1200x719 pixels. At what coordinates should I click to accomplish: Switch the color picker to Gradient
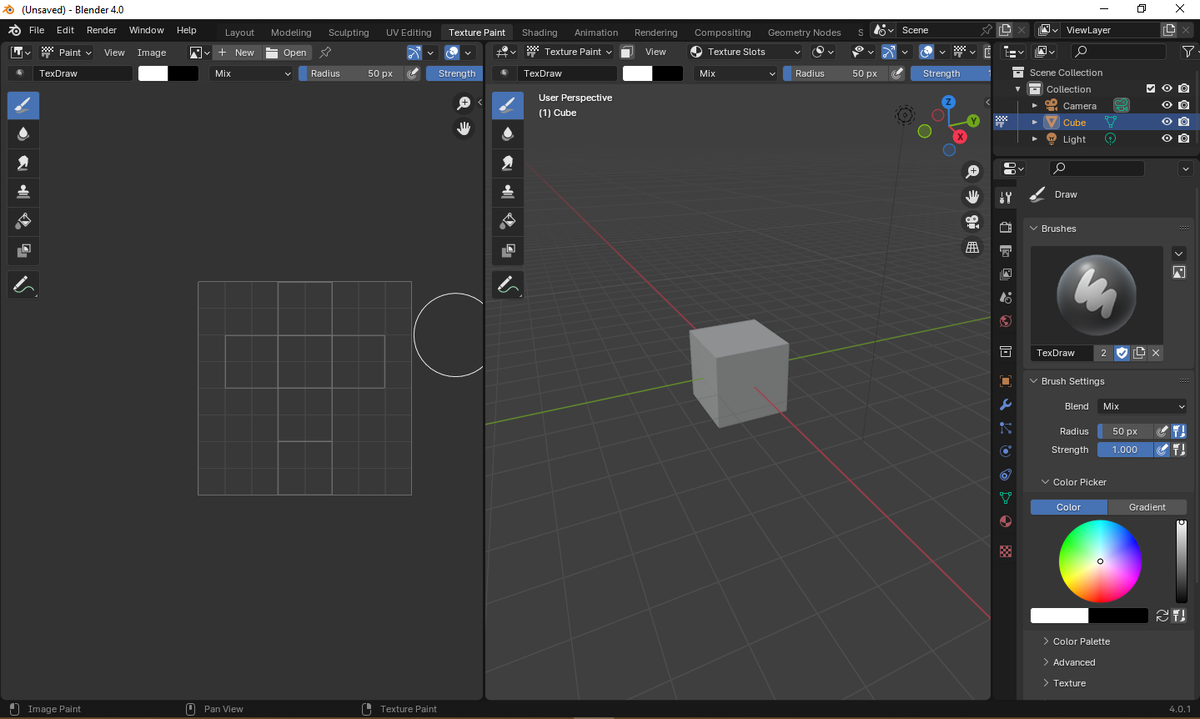[1147, 507]
